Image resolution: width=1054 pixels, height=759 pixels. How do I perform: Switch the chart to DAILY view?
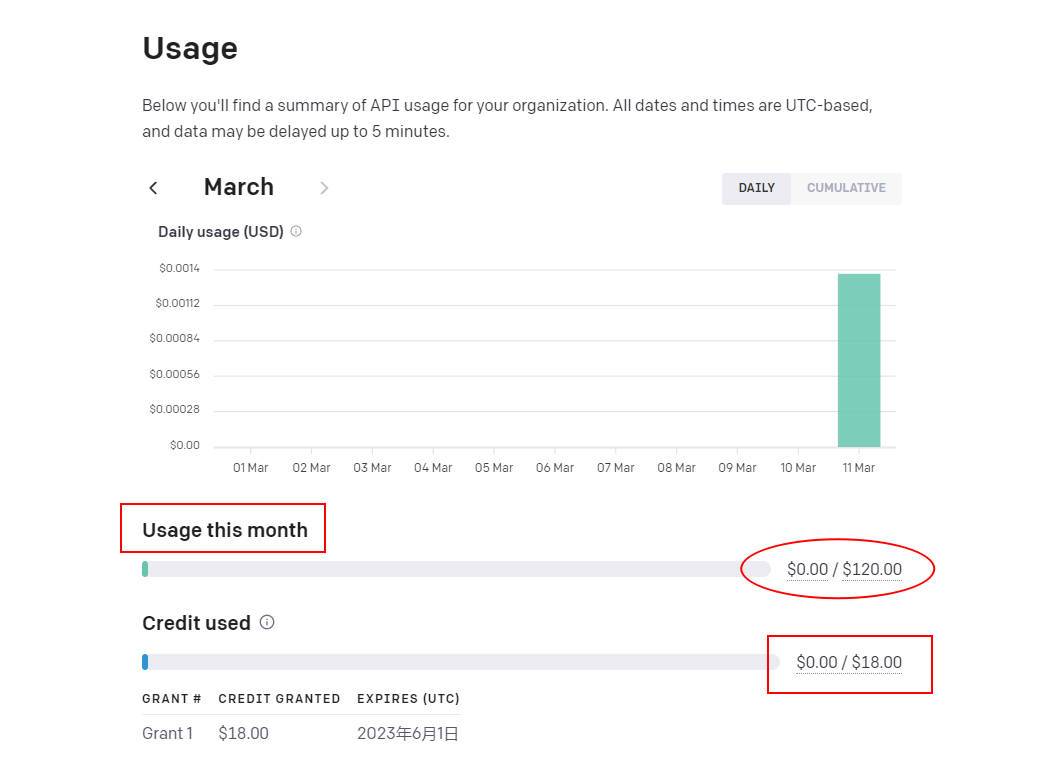[756, 188]
